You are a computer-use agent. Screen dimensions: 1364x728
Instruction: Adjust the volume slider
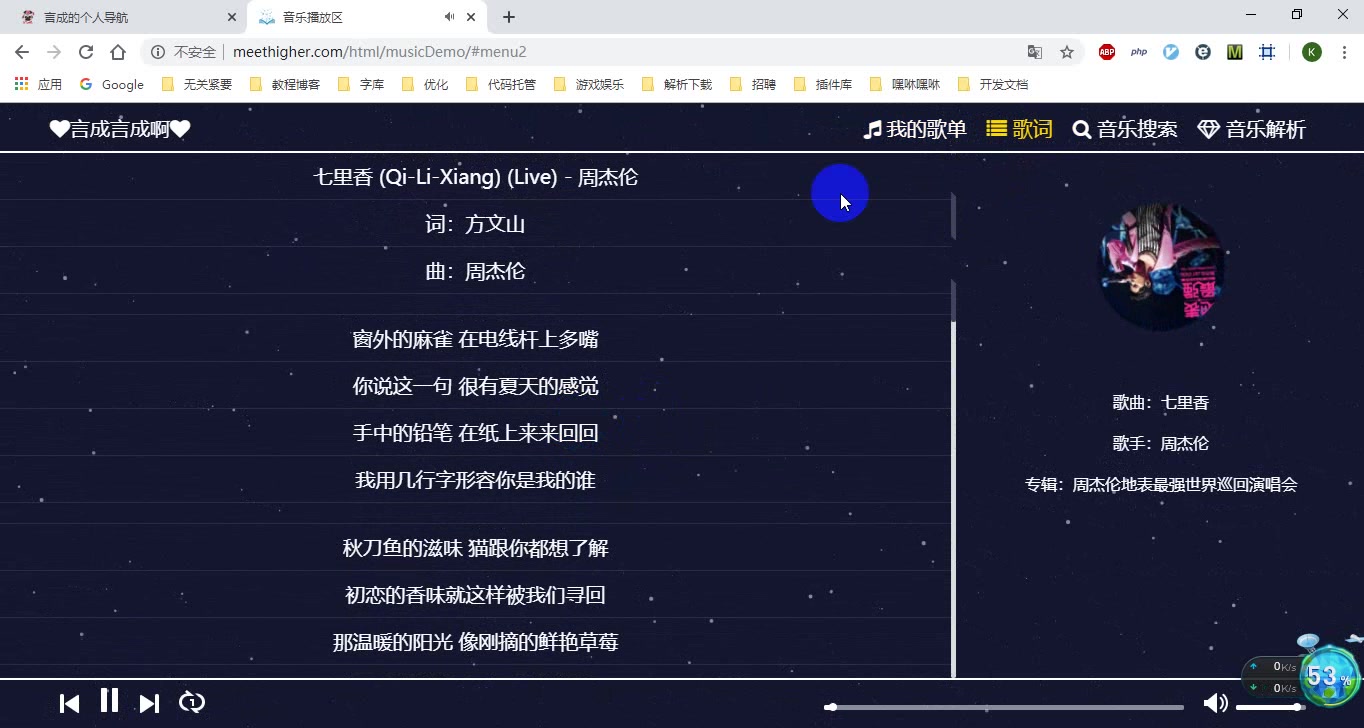coord(1270,707)
